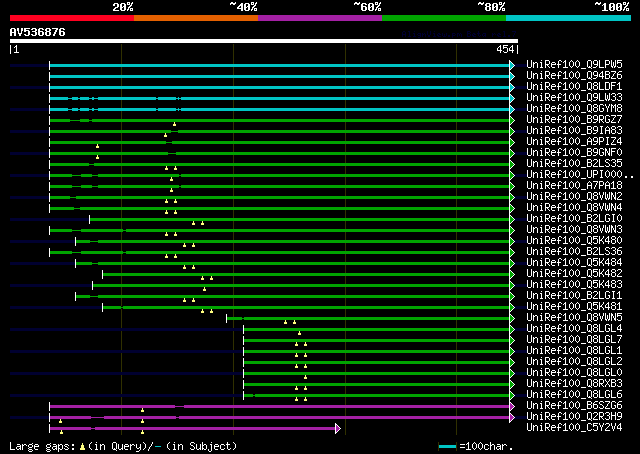The image size is (640, 454).
Task: Click the yellow gap marker under B9RGZ7 bar
Action: click(174, 124)
